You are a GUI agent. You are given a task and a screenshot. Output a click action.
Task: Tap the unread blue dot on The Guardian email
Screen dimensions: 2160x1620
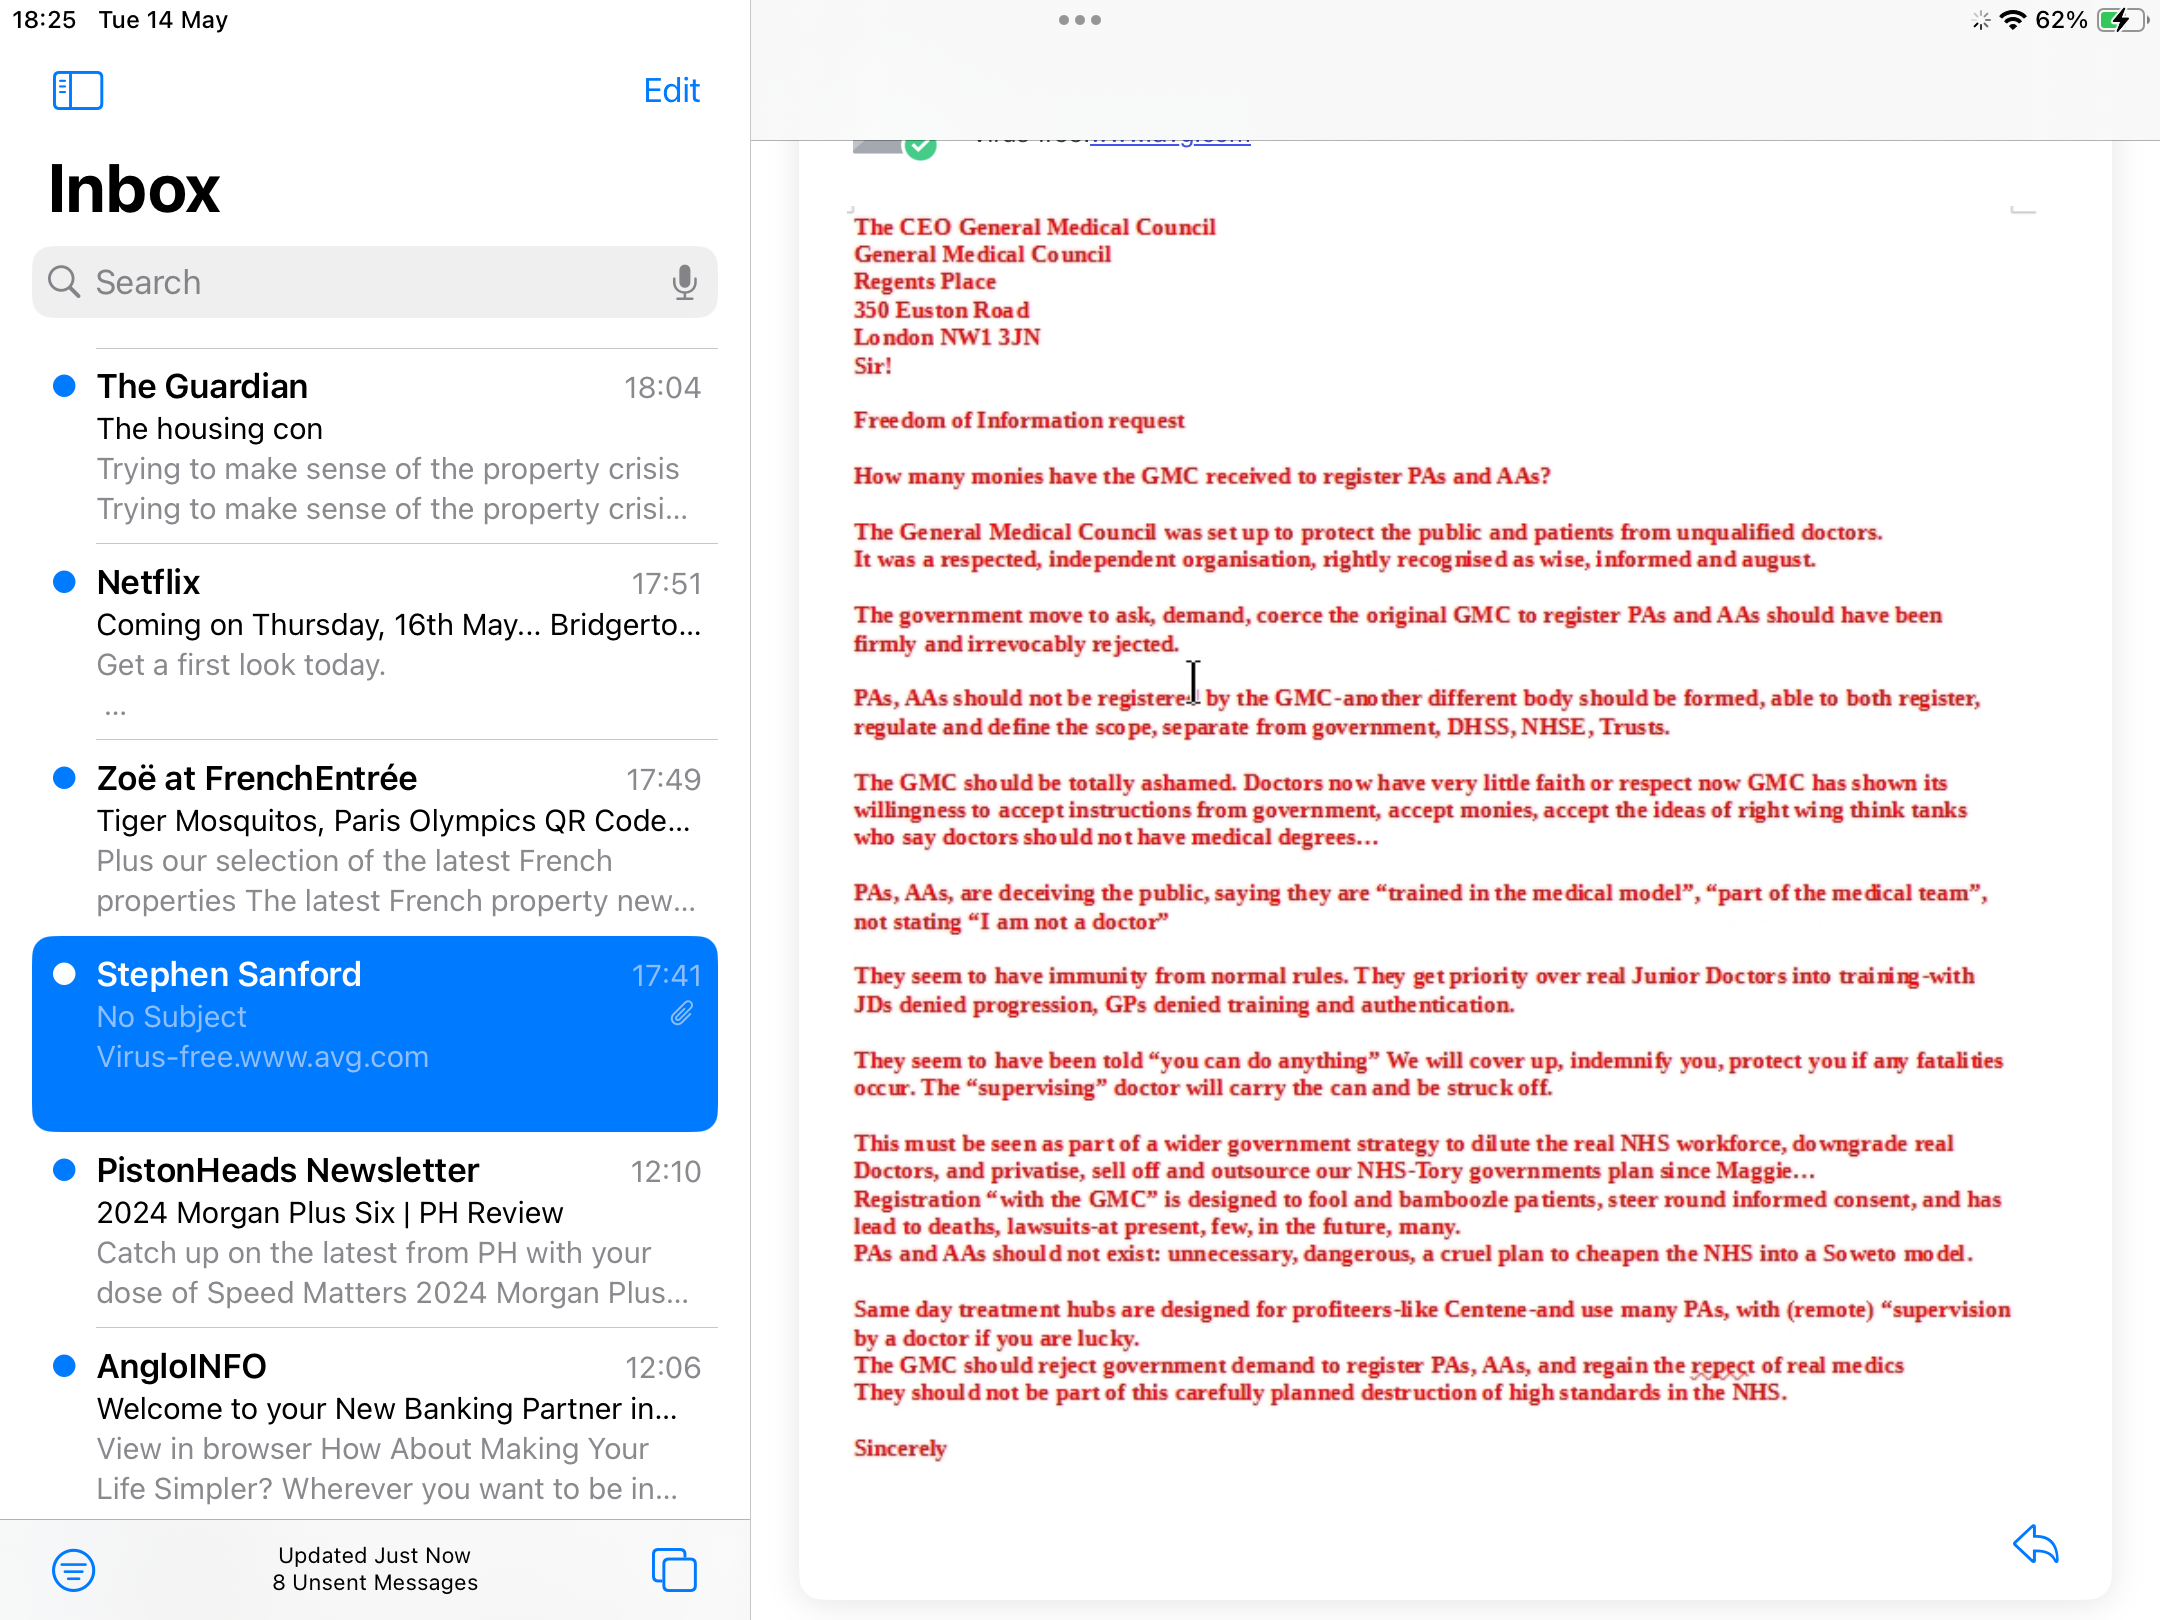point(65,386)
